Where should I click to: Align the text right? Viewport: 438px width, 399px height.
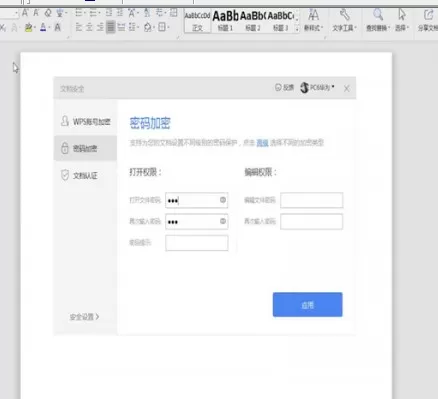[x=100, y=27]
